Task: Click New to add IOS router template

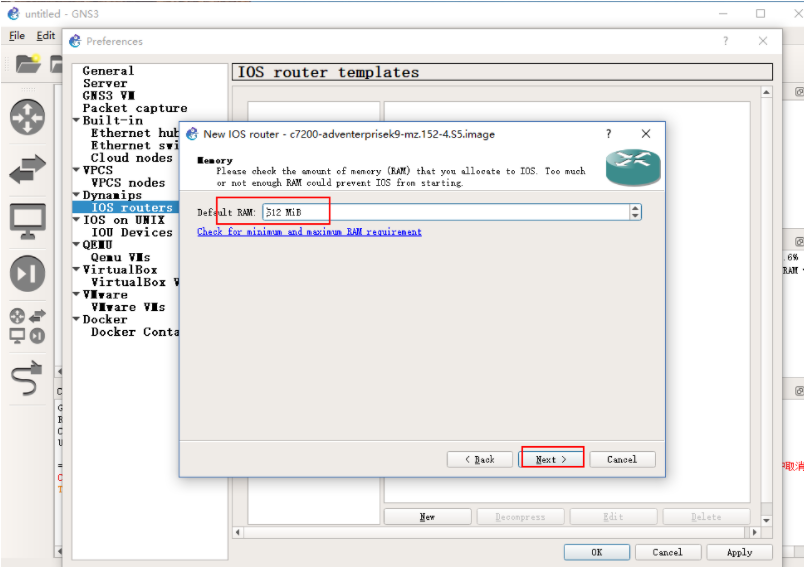Action: 427,517
